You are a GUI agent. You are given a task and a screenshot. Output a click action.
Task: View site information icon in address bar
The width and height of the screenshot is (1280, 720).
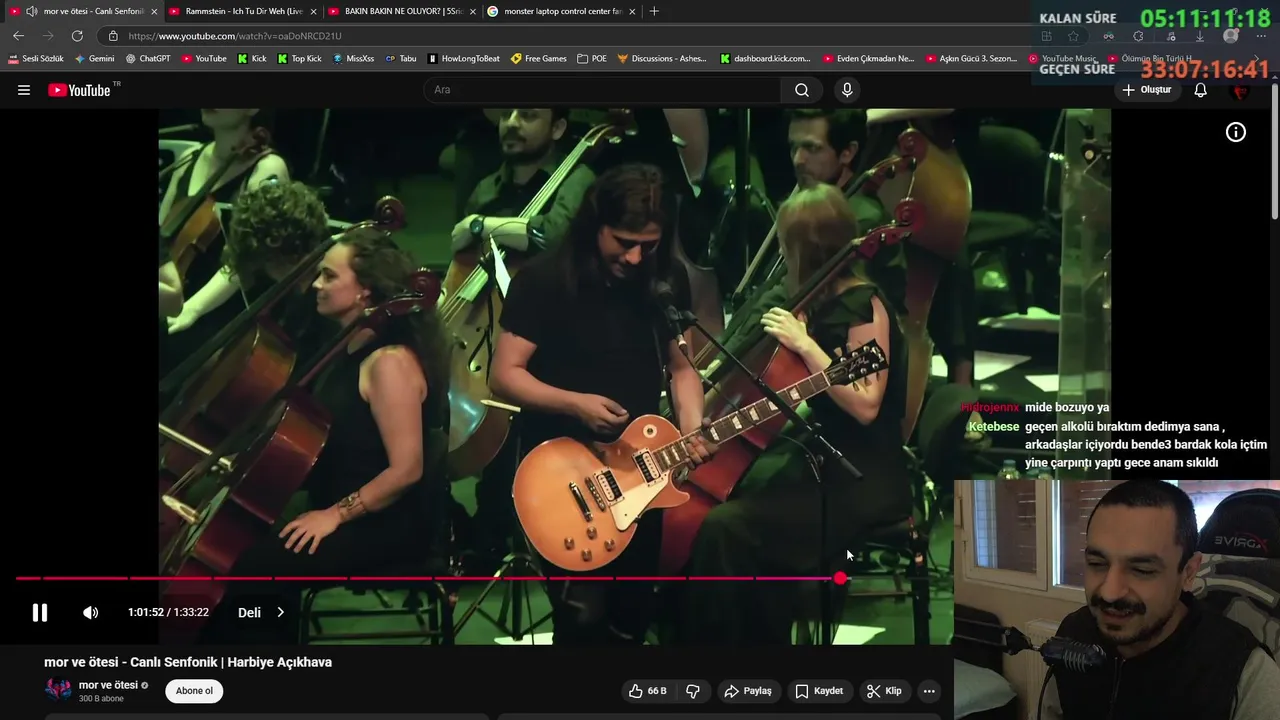[x=113, y=36]
